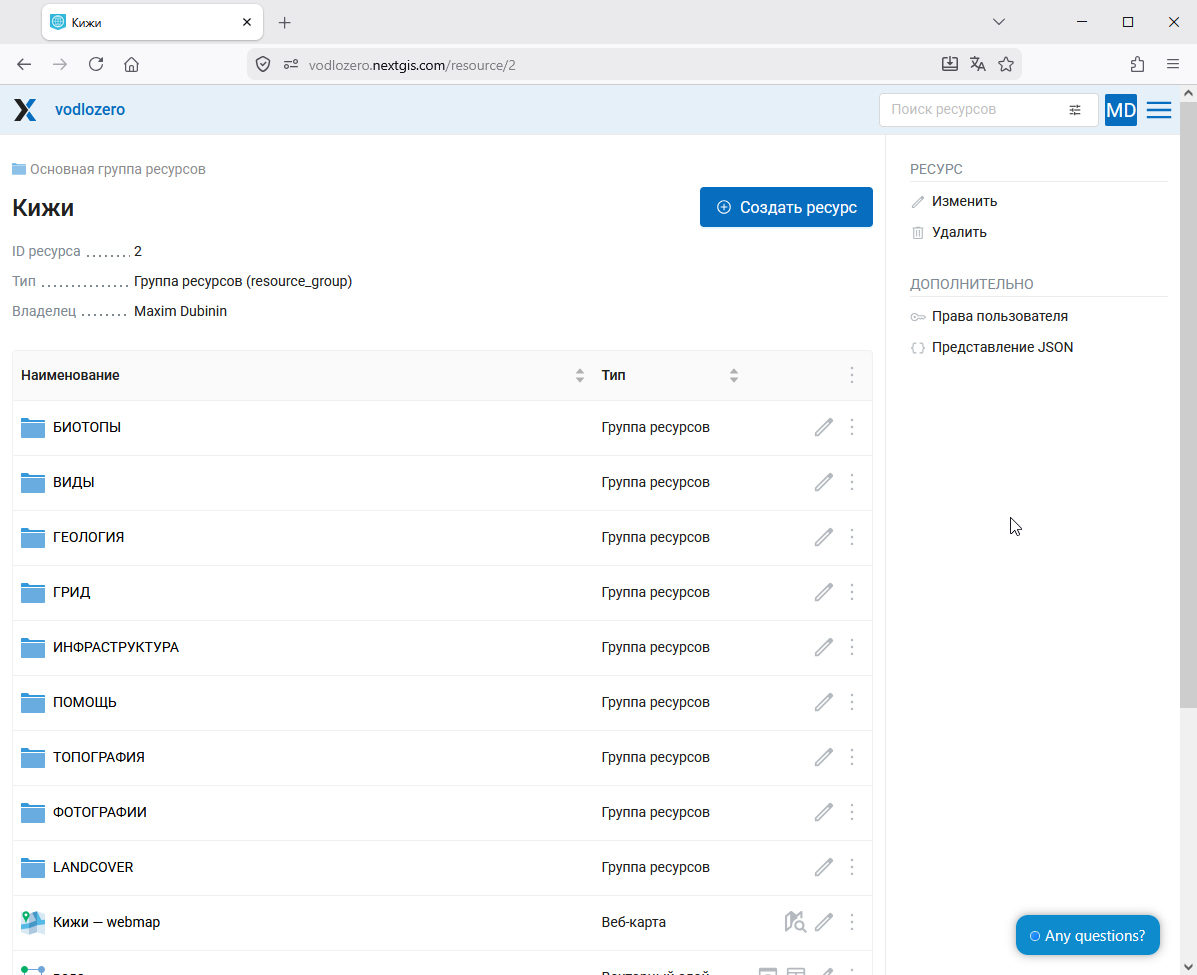Open more options for ГРИД row
The height and width of the screenshot is (975, 1197).
click(852, 592)
